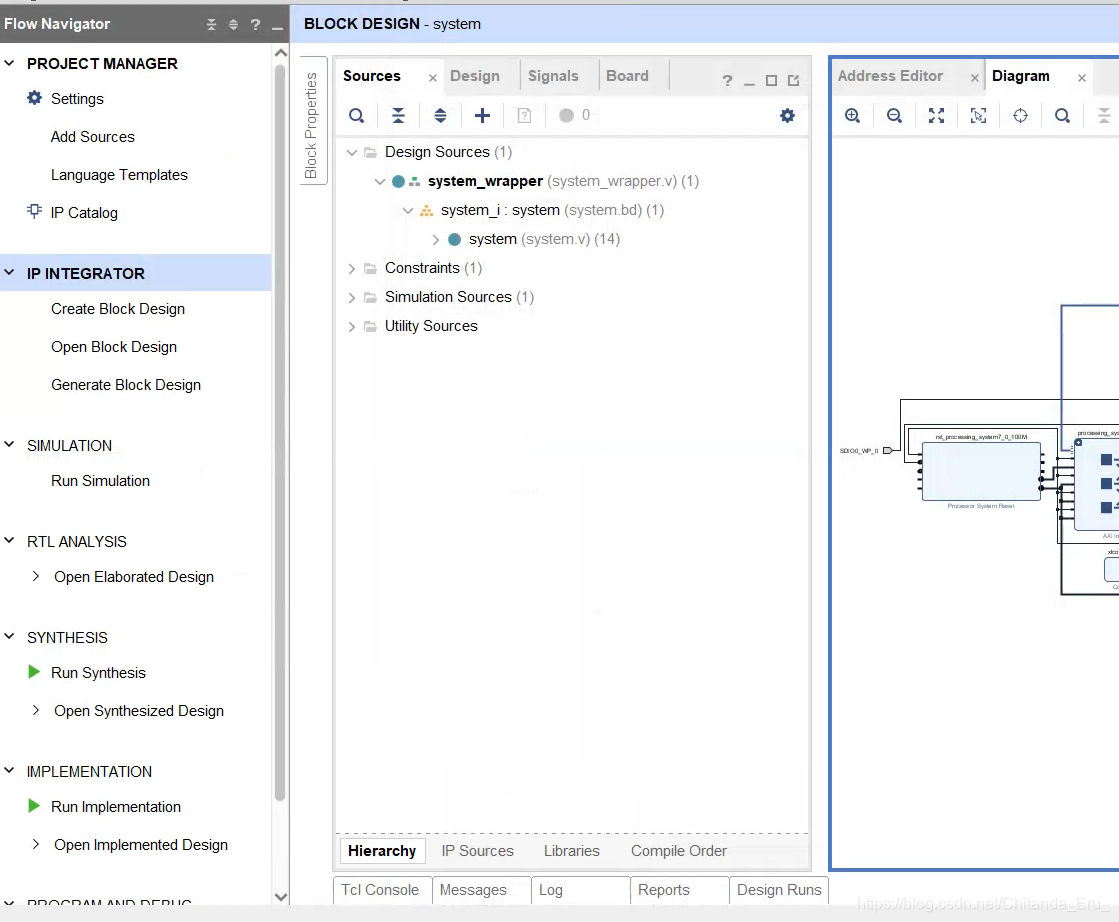The width and height of the screenshot is (1119, 922).
Task: Collapse all sources in Sources toolbar
Action: click(x=398, y=116)
